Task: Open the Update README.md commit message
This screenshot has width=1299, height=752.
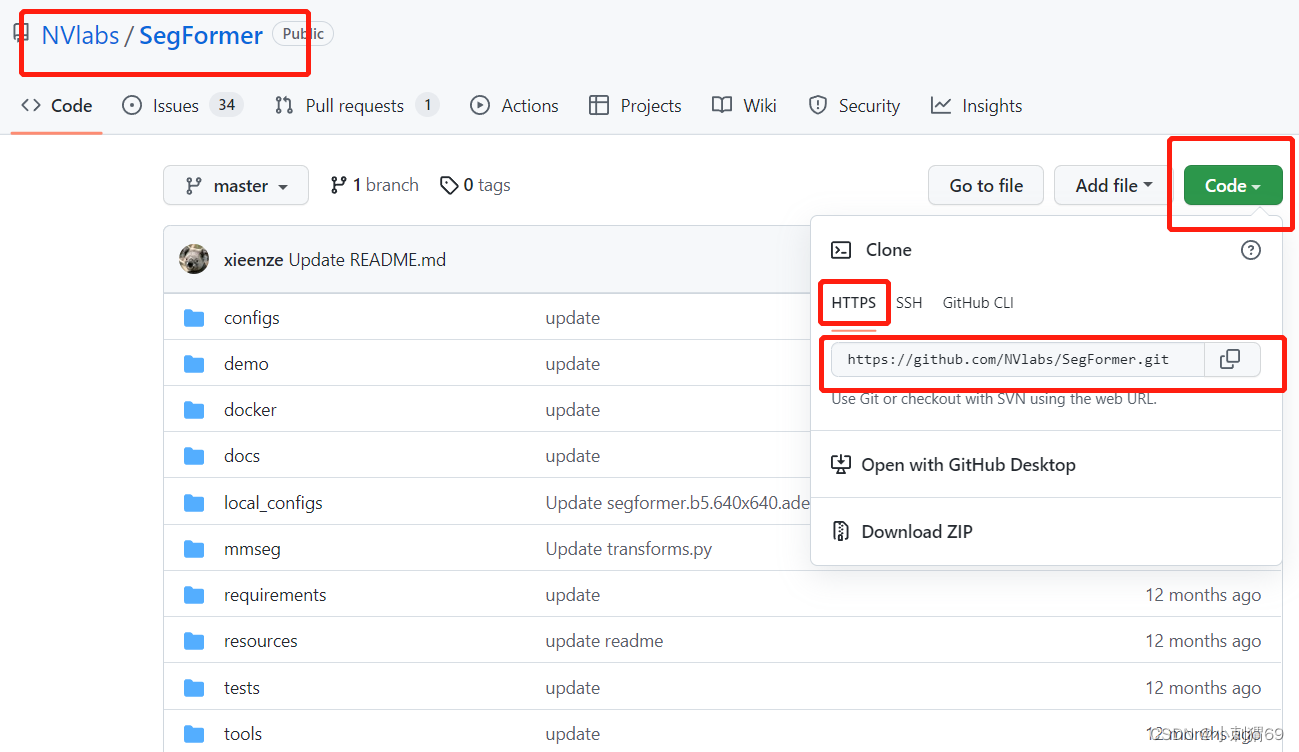Action: 367,260
